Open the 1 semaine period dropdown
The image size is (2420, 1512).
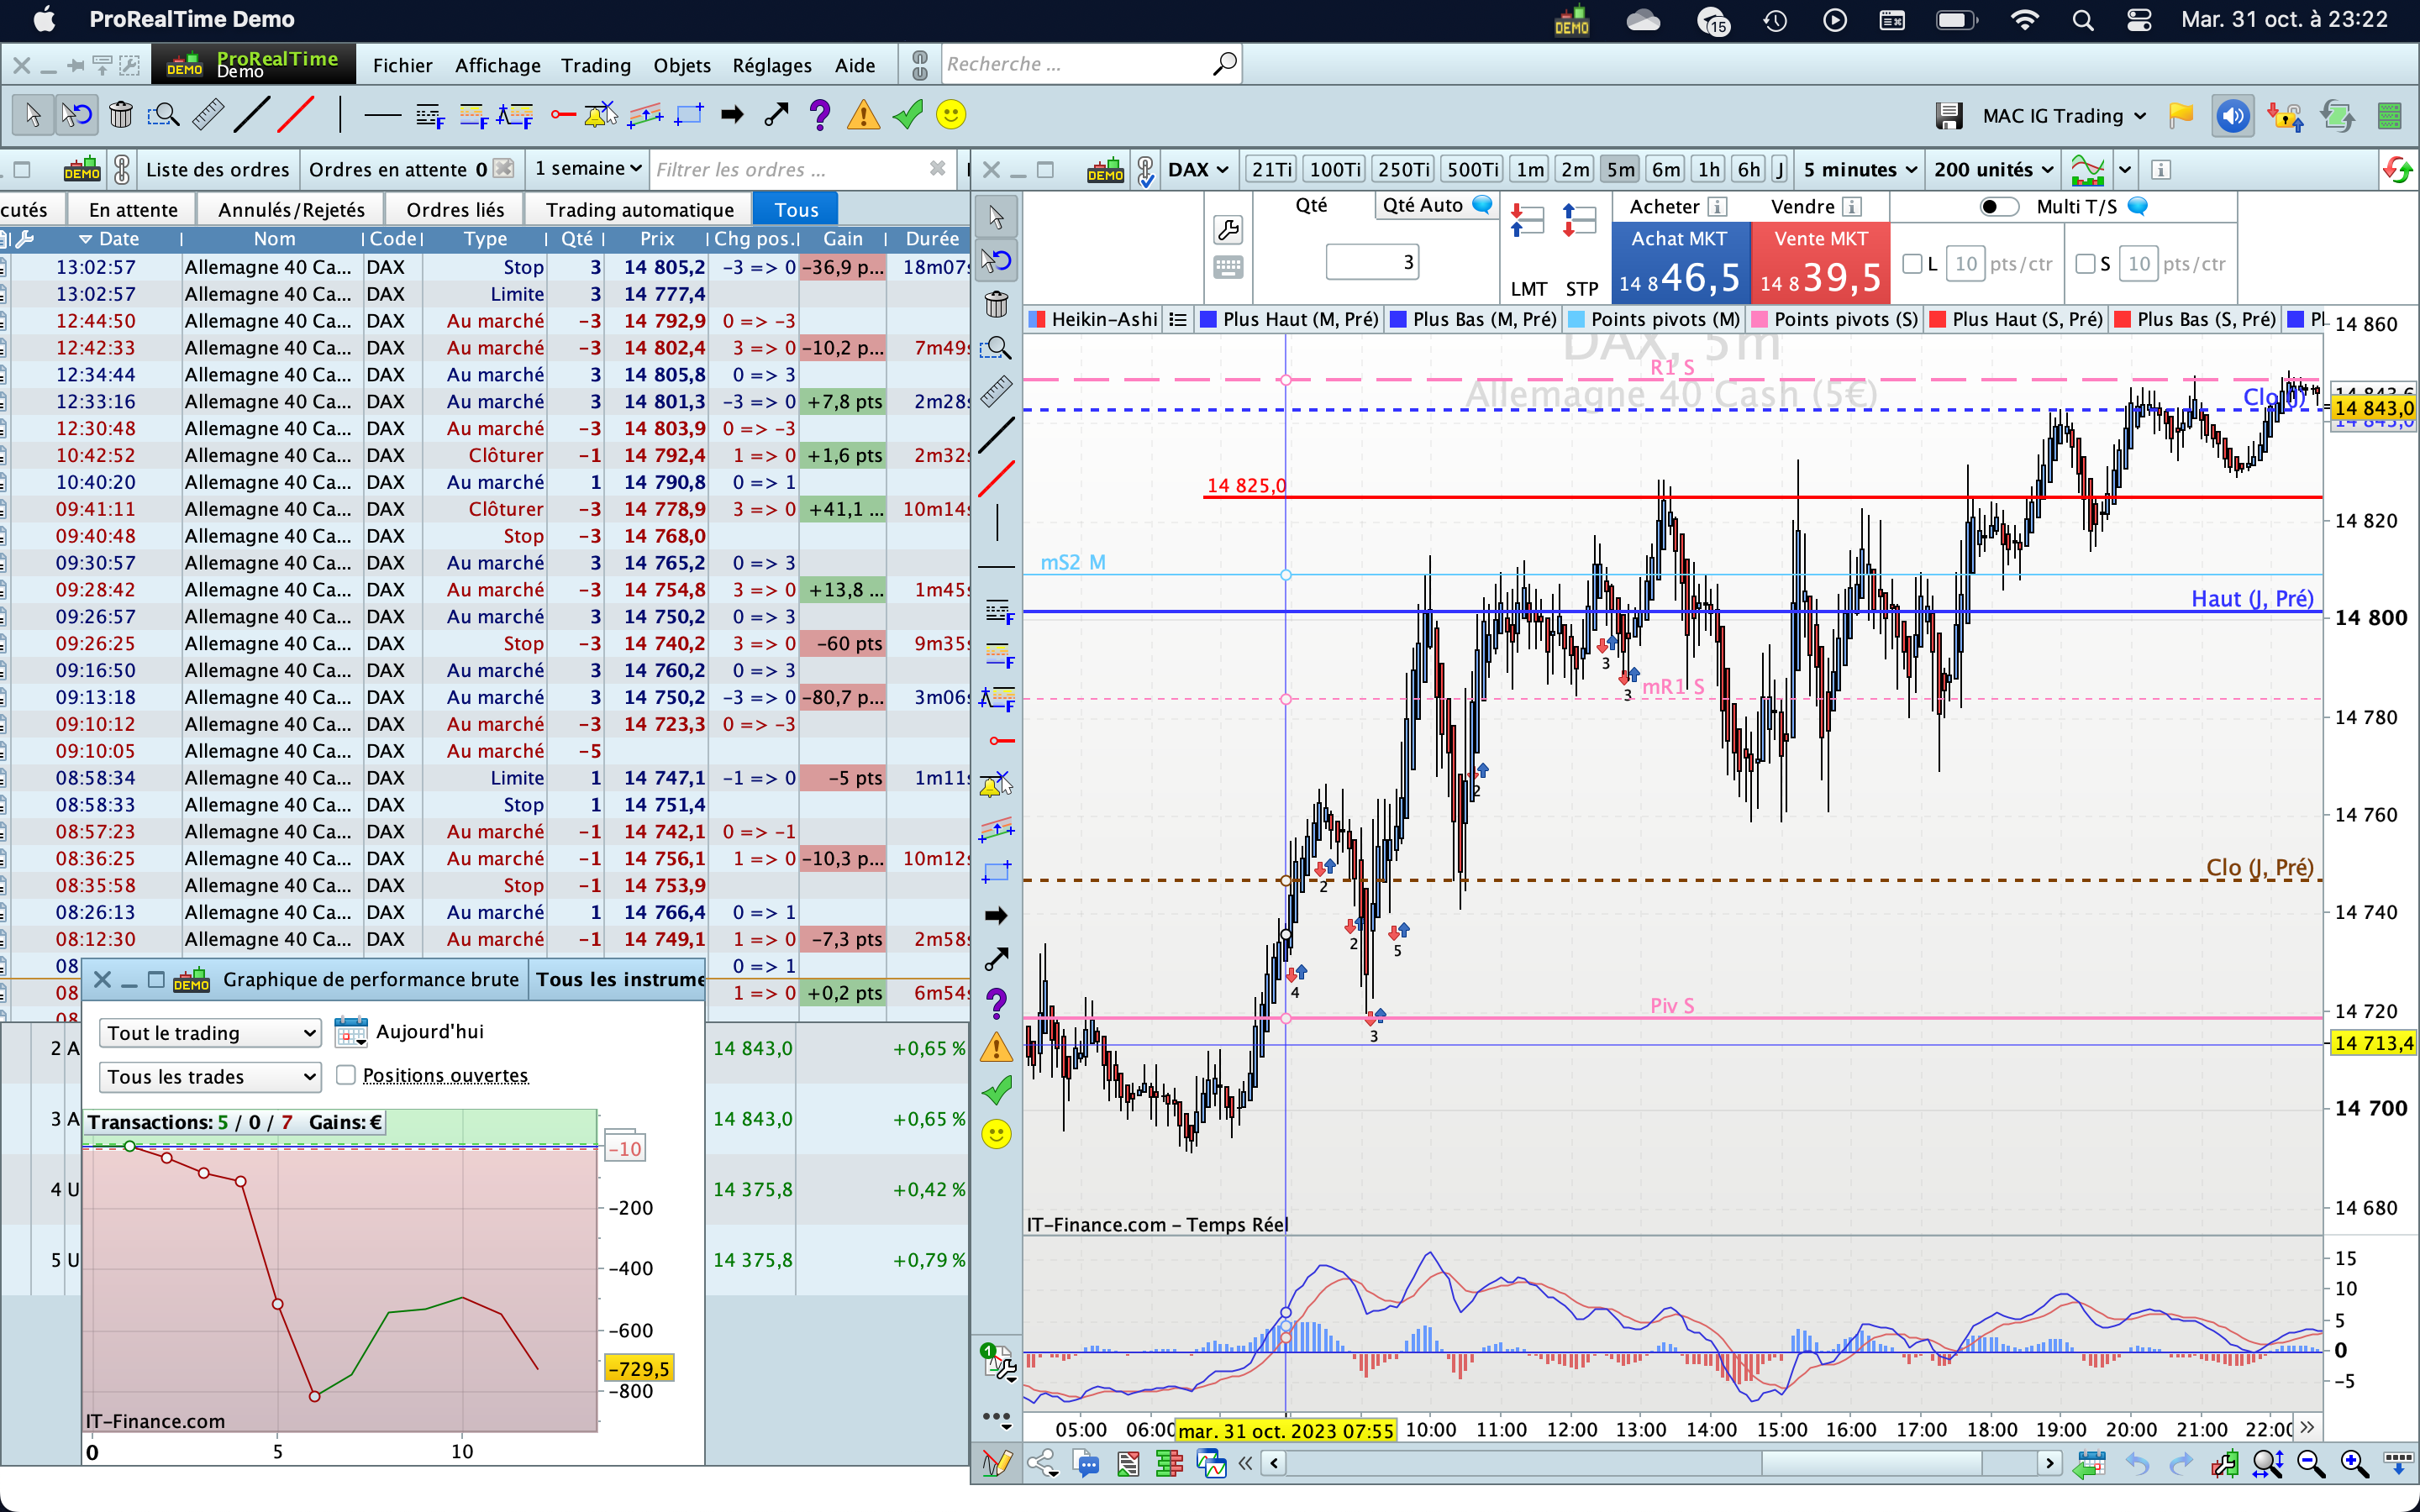588,169
